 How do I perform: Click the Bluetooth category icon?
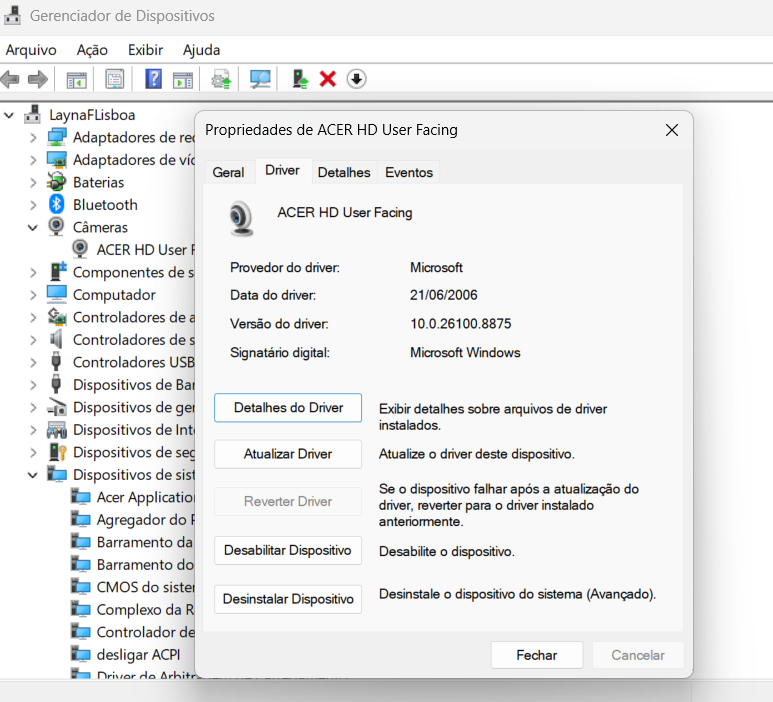[56, 204]
